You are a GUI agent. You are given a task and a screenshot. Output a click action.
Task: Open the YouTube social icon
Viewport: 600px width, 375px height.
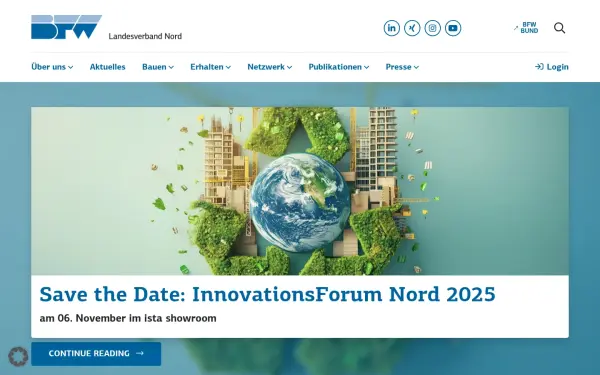(x=453, y=28)
